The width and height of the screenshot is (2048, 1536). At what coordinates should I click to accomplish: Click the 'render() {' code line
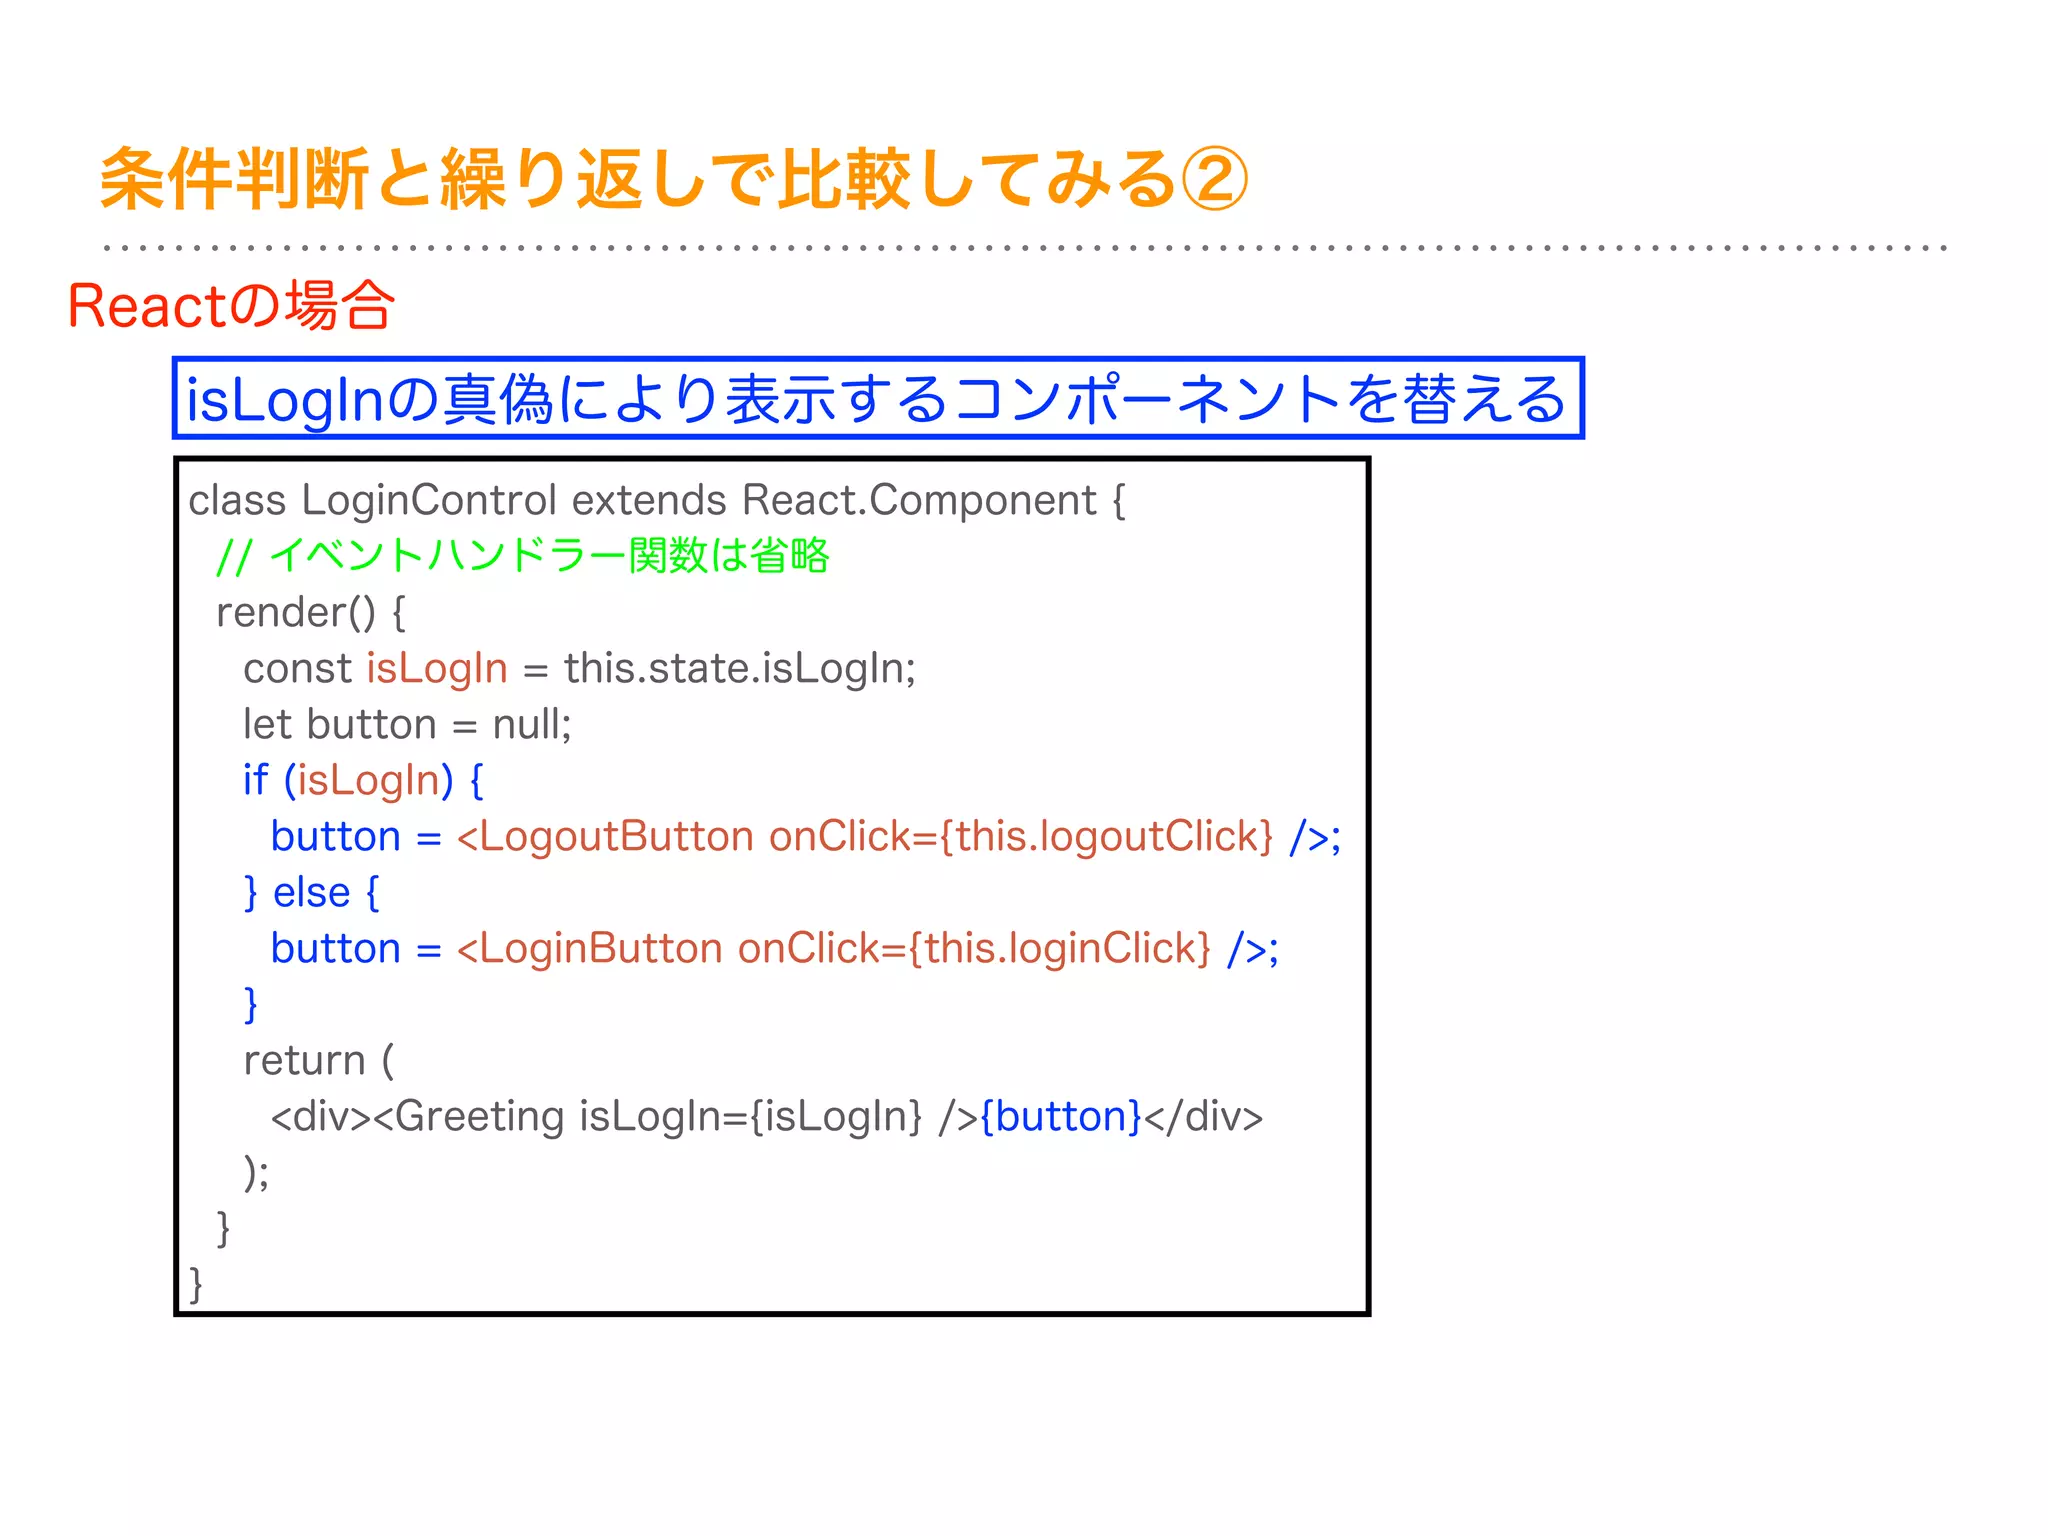pos(310,612)
